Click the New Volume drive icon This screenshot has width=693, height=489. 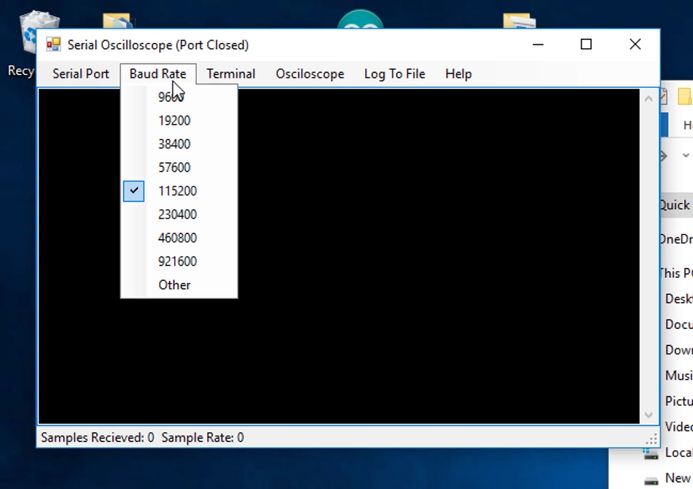pyautogui.click(x=651, y=480)
